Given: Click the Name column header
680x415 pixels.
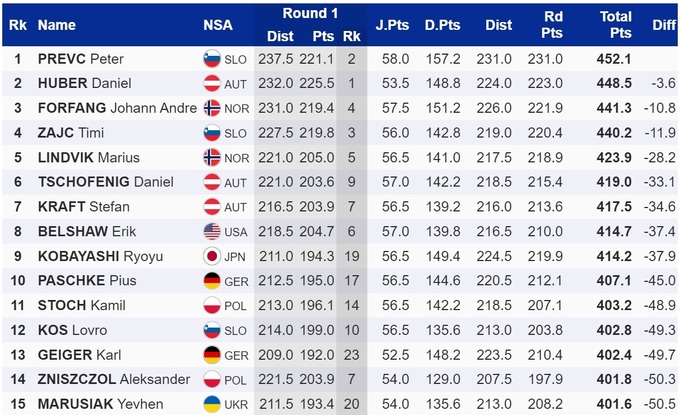Looking at the screenshot, I should tap(57, 24).
